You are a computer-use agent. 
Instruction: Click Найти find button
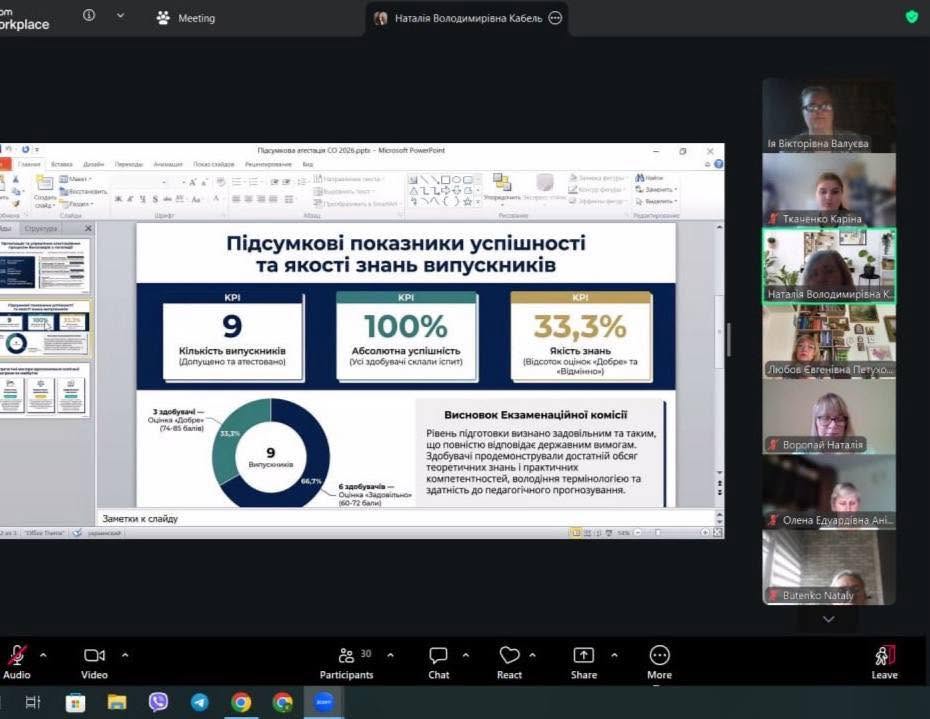tap(649, 178)
